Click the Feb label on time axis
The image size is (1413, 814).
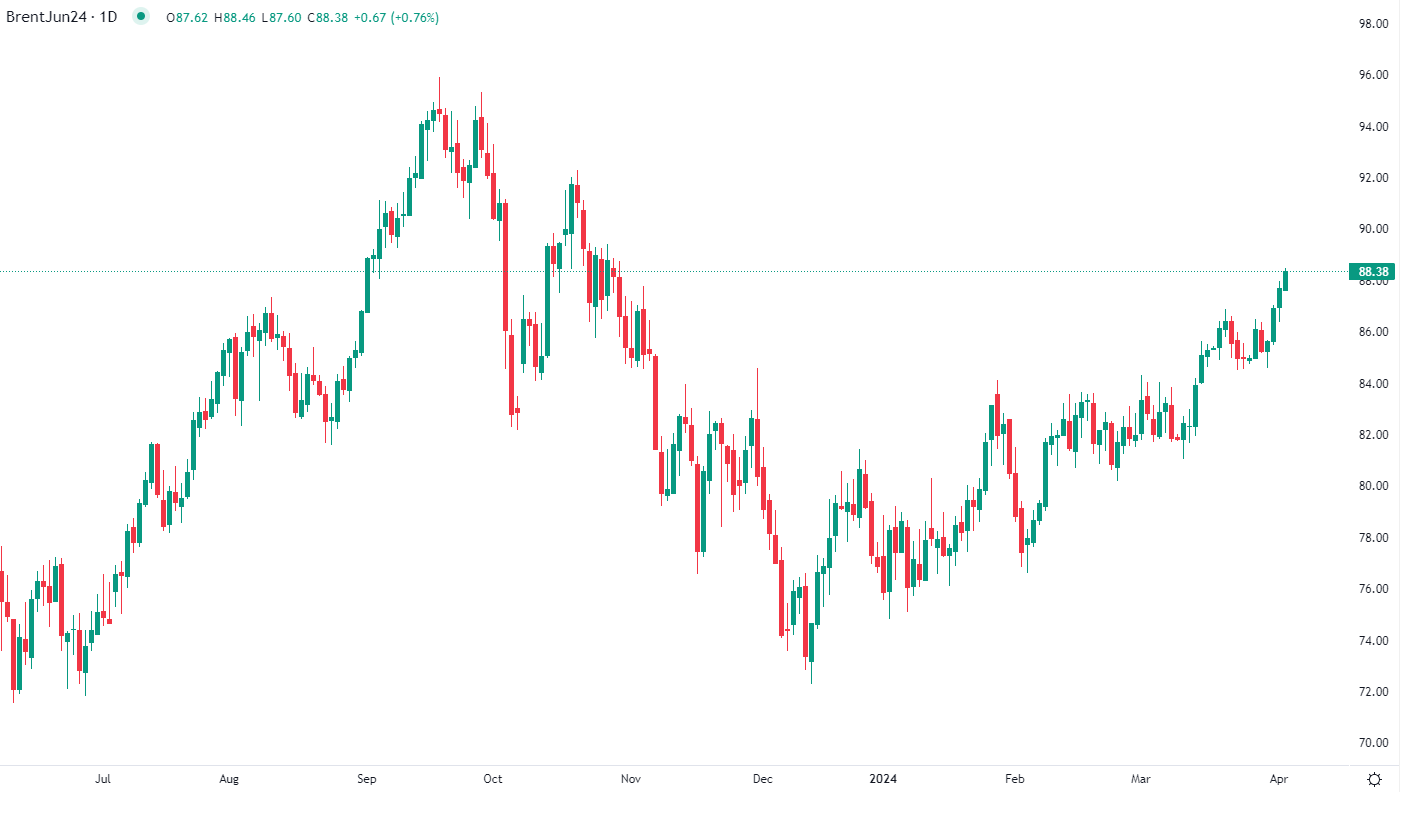1014,779
